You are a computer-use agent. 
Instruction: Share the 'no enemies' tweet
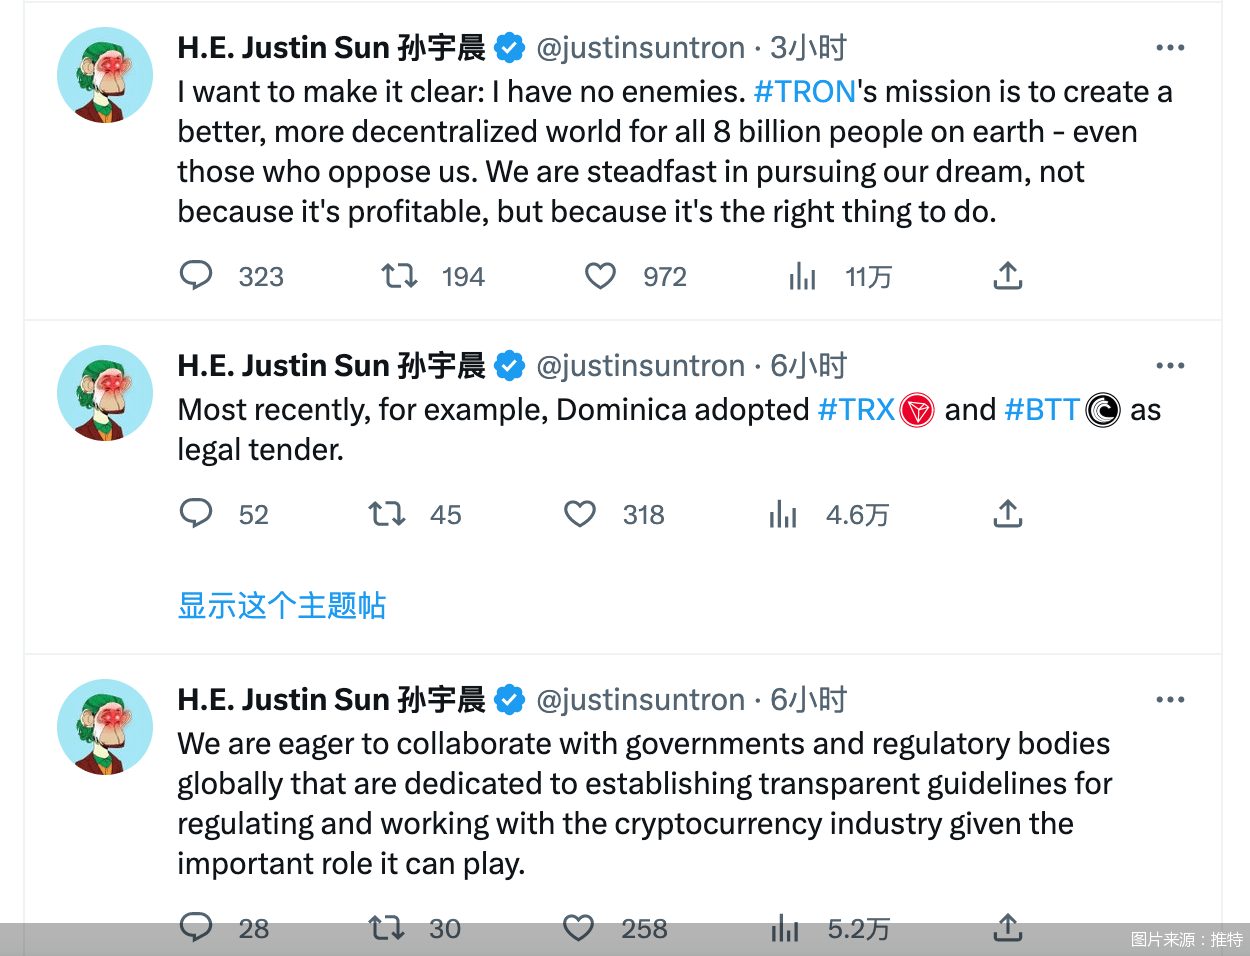click(x=1007, y=275)
